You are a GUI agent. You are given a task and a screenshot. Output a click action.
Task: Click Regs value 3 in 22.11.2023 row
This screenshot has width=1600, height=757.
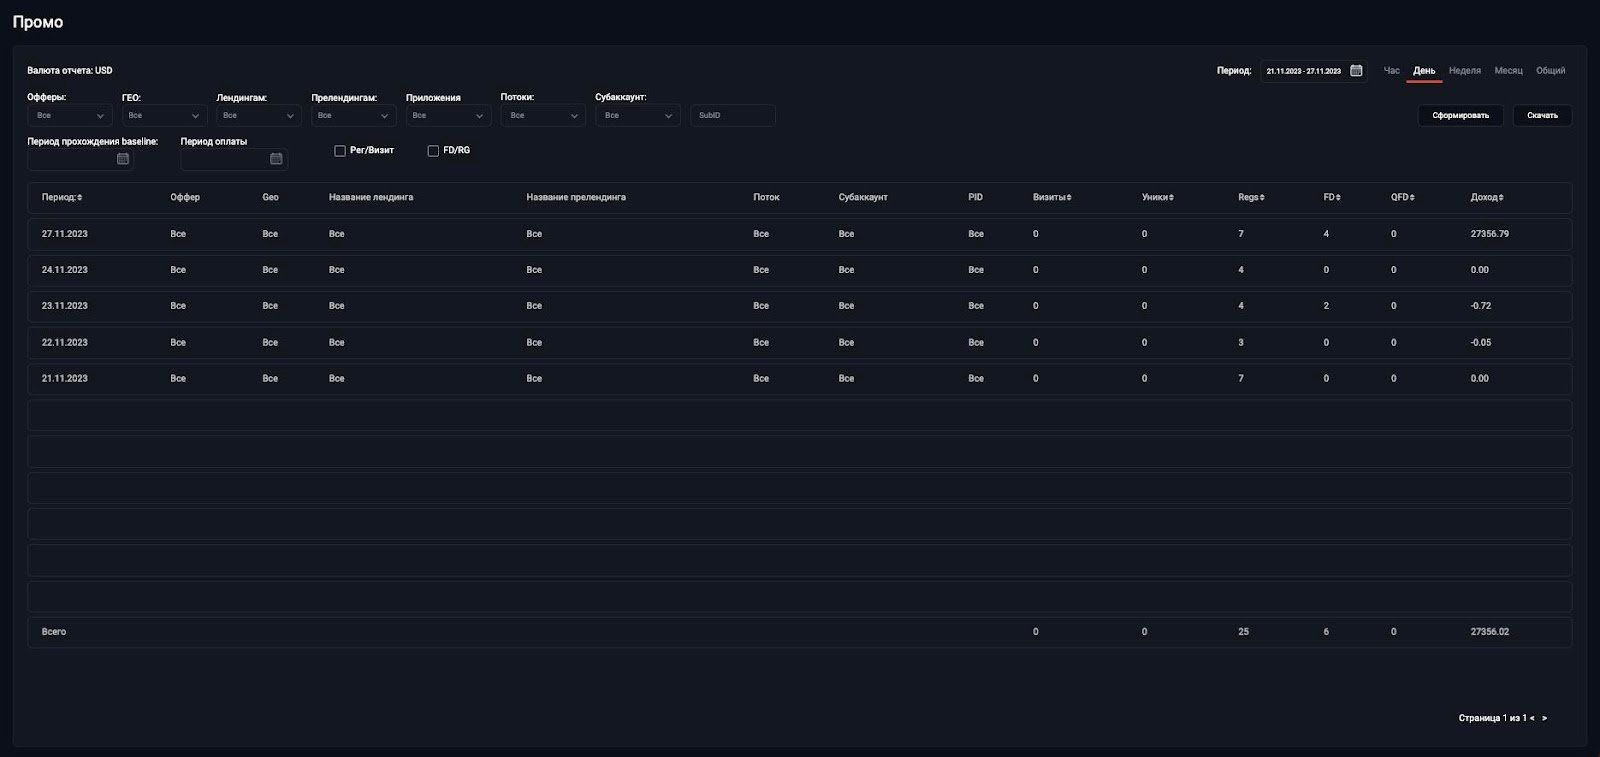pos(1241,343)
